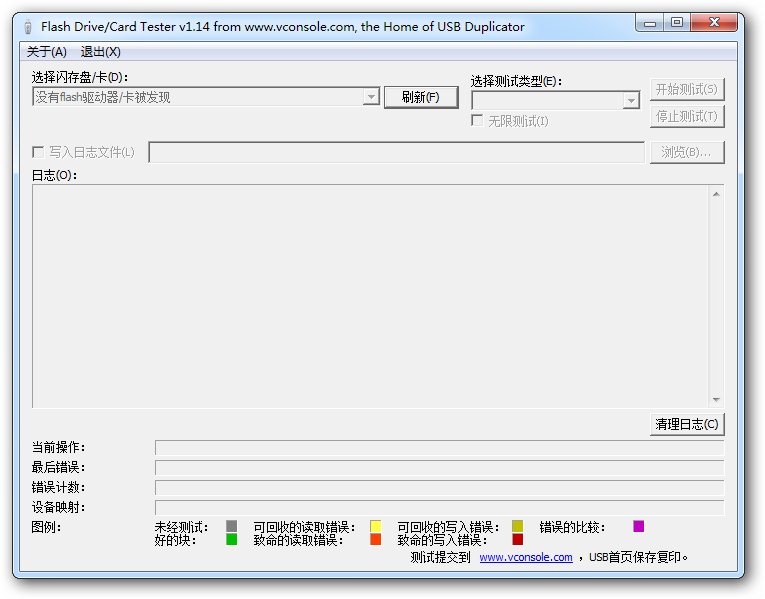
Task: Click the 清理日志(C) button
Action: (687, 424)
